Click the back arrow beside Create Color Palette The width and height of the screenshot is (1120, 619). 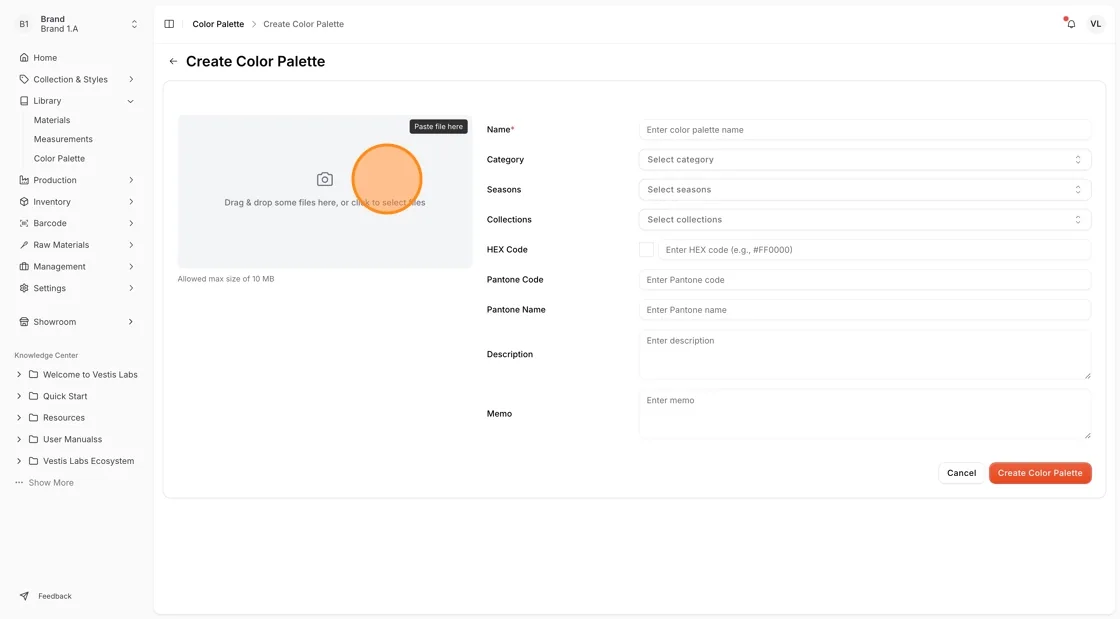coord(173,61)
